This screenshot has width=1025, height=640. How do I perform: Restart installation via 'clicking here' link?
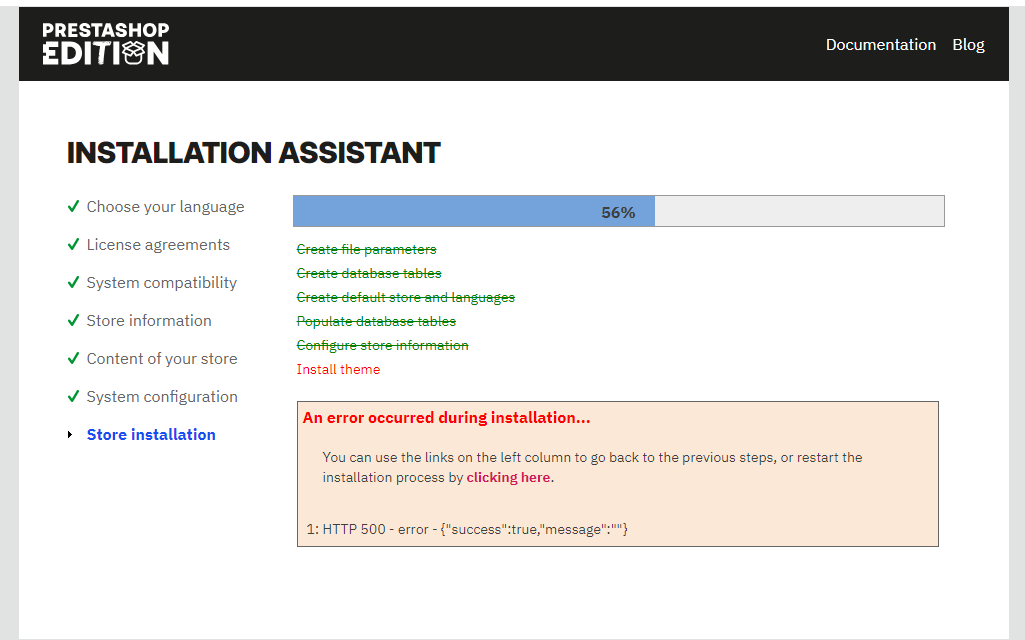pos(508,478)
